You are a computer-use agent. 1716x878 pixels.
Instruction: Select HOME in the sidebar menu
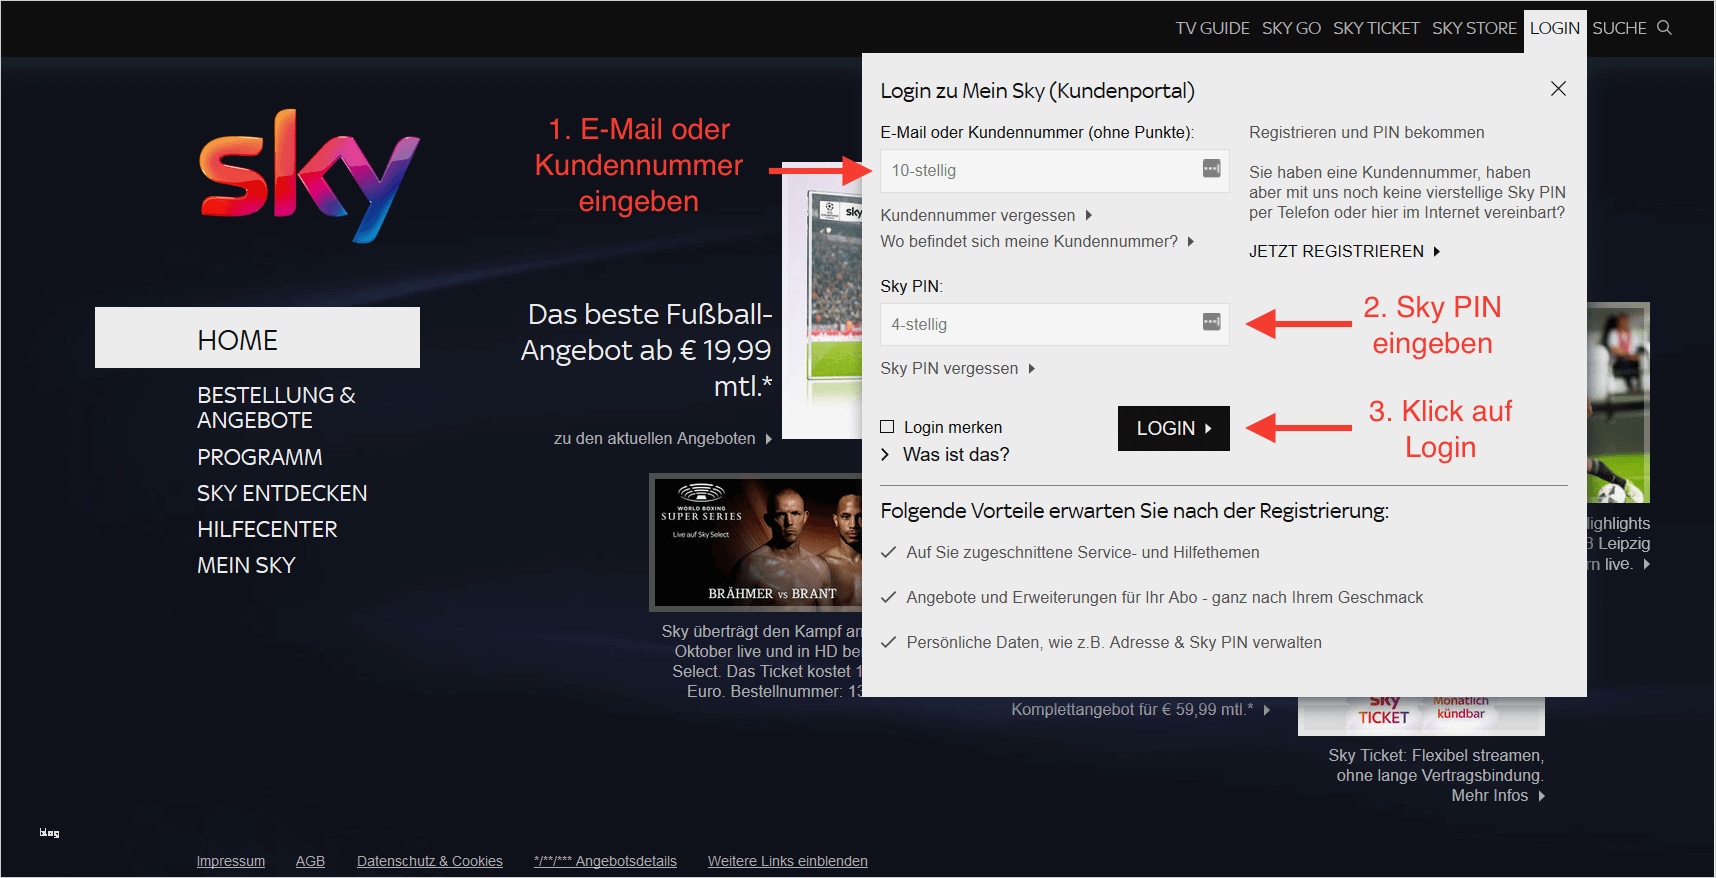[257, 338]
